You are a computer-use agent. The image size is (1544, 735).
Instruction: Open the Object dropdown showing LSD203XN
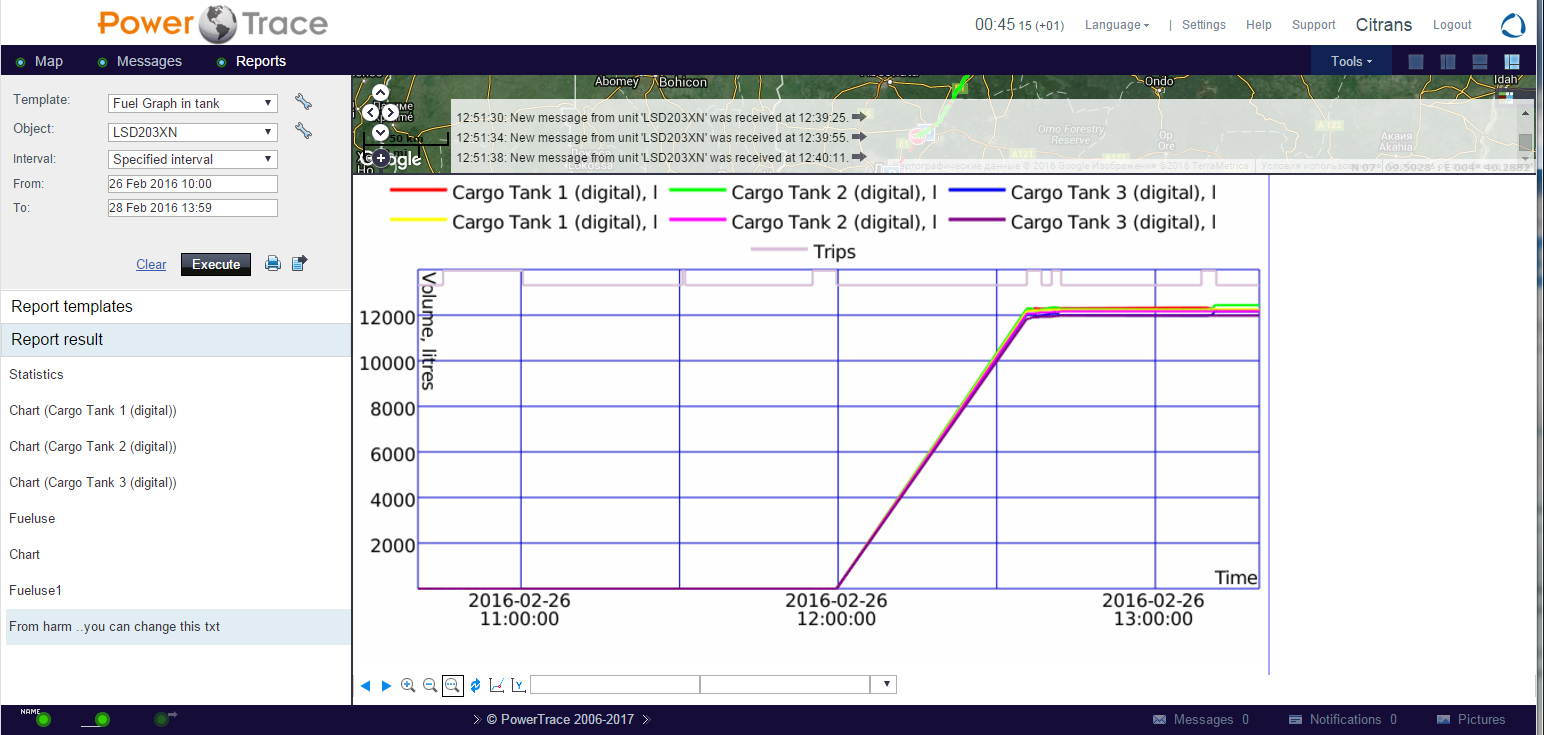pyautogui.click(x=192, y=132)
